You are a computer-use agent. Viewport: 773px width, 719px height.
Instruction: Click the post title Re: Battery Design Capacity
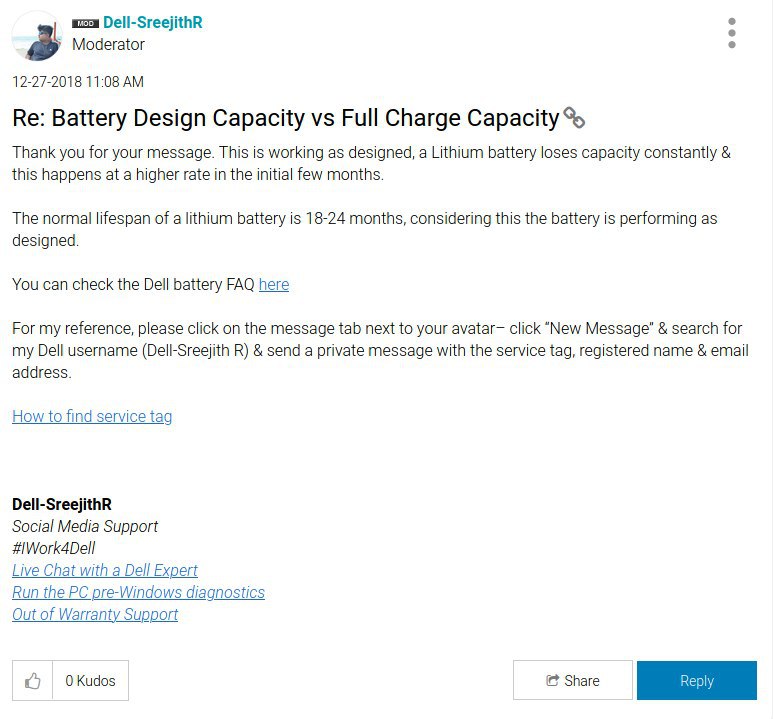pos(286,118)
